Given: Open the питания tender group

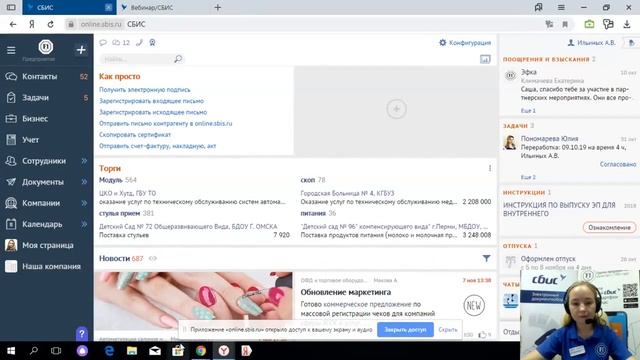Looking at the screenshot, I should (313, 213).
